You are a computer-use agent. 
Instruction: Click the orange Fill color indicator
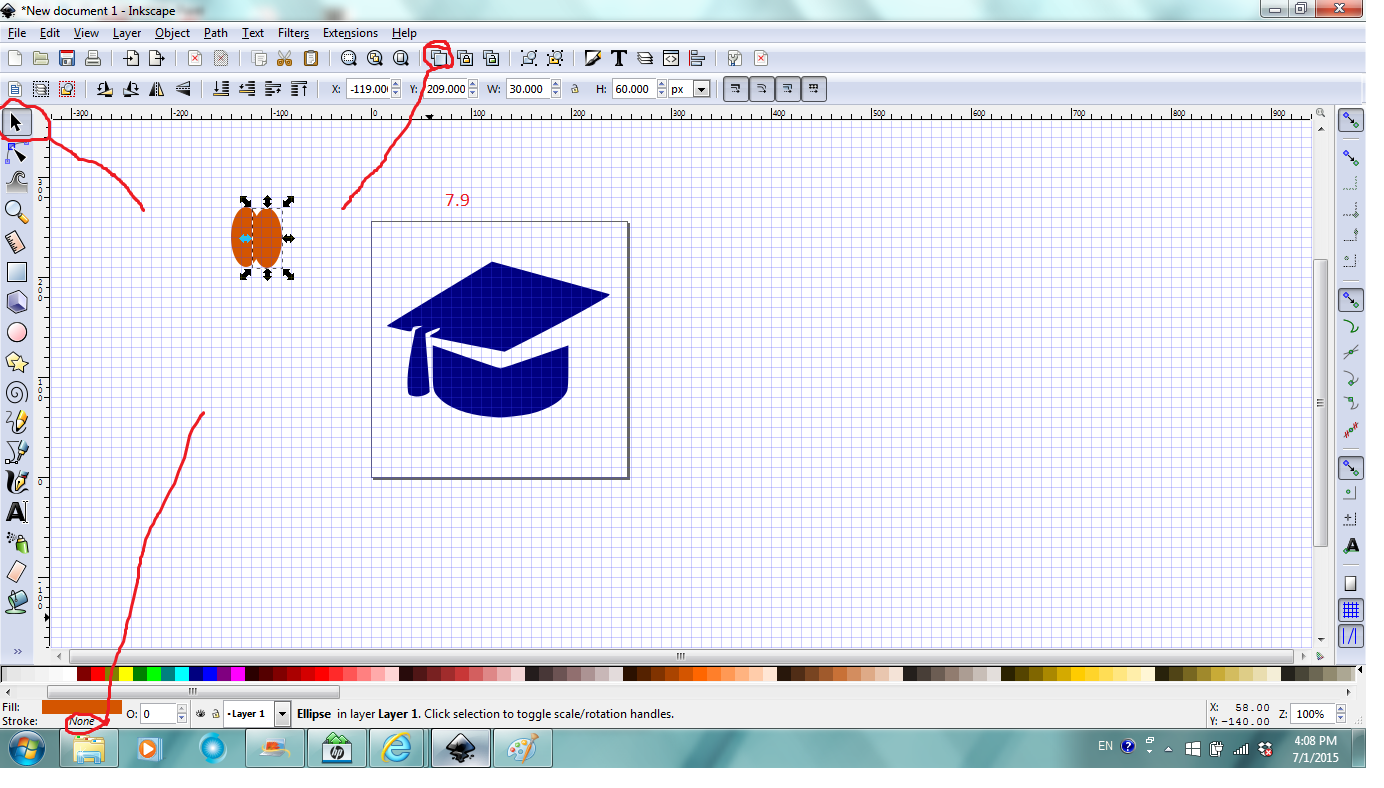point(82,707)
